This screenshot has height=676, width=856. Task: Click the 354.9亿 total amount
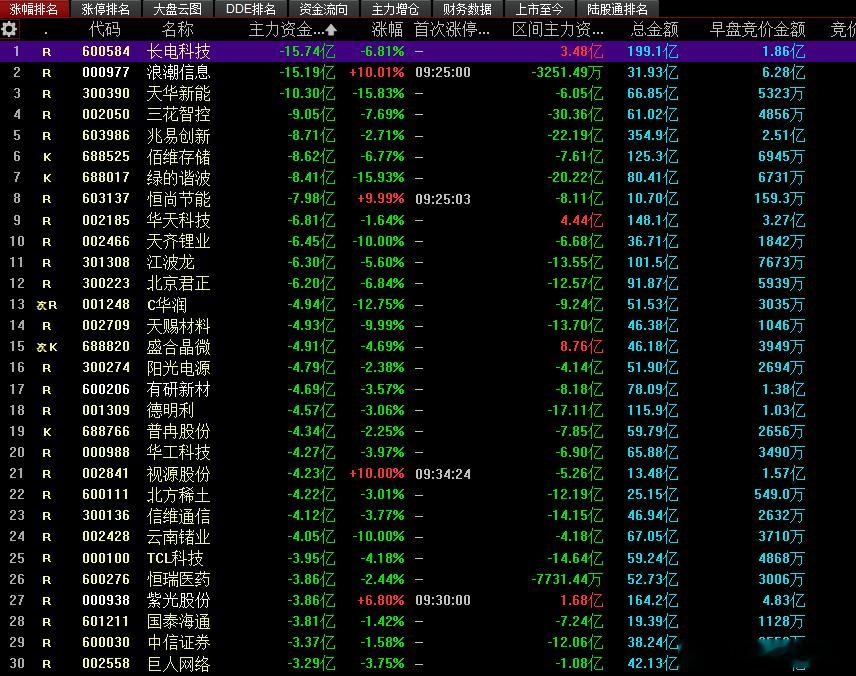coord(652,135)
